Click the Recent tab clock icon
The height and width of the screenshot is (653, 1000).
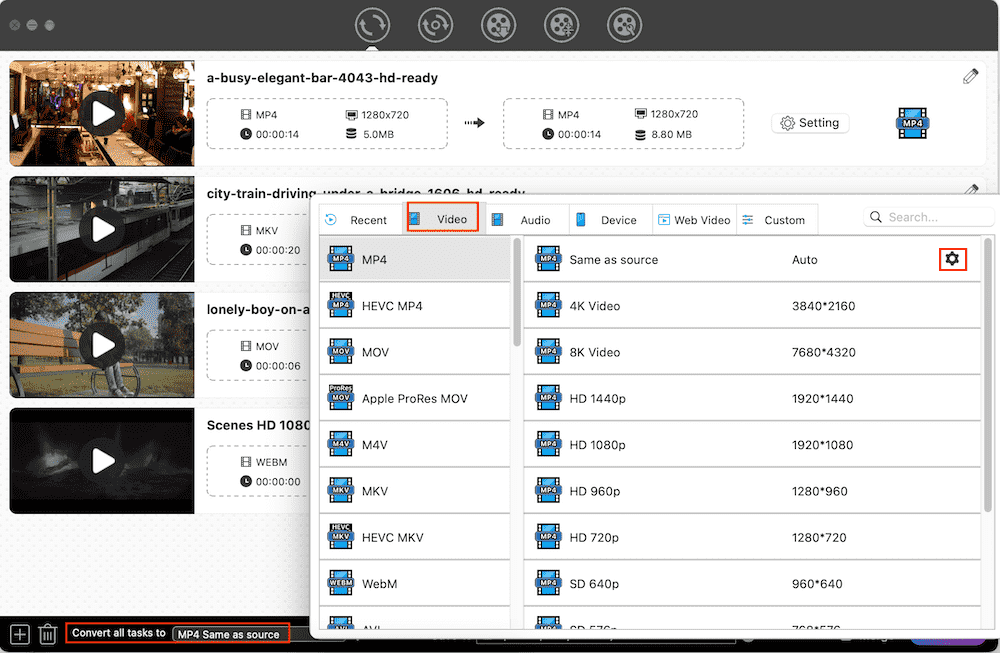coord(330,220)
